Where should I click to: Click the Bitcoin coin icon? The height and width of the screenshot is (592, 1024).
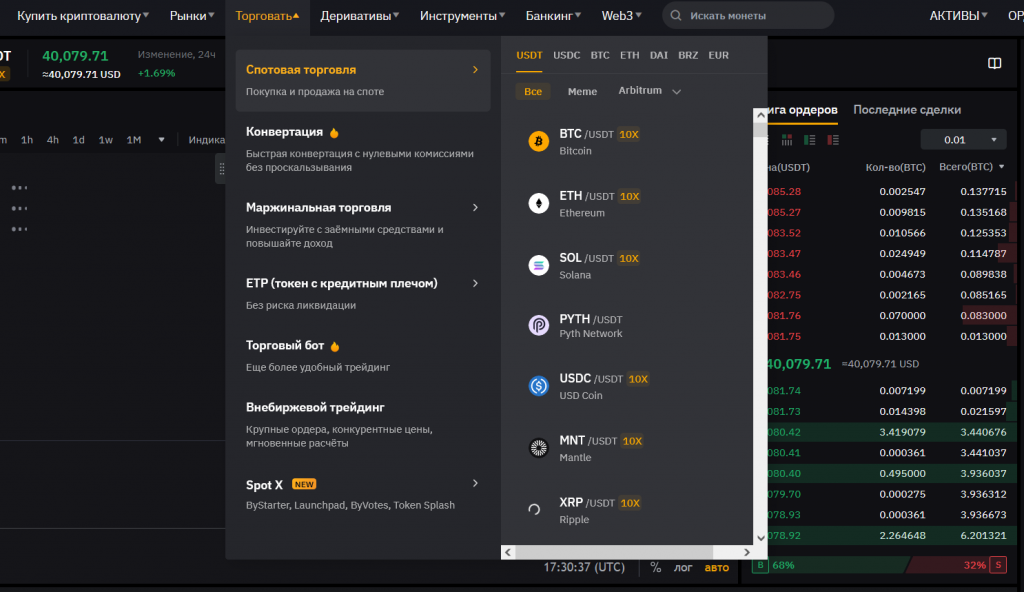point(539,142)
